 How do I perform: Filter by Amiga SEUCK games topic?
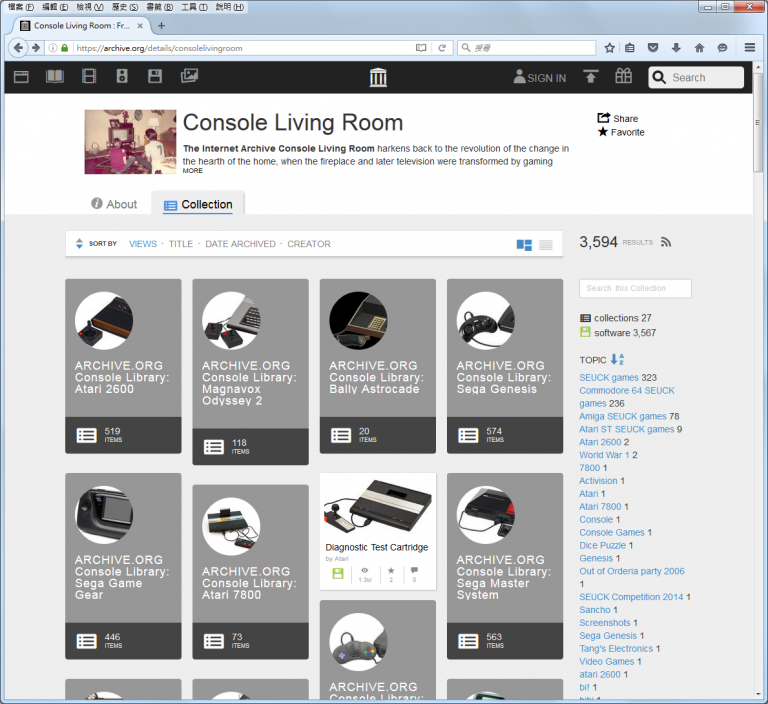click(623, 416)
